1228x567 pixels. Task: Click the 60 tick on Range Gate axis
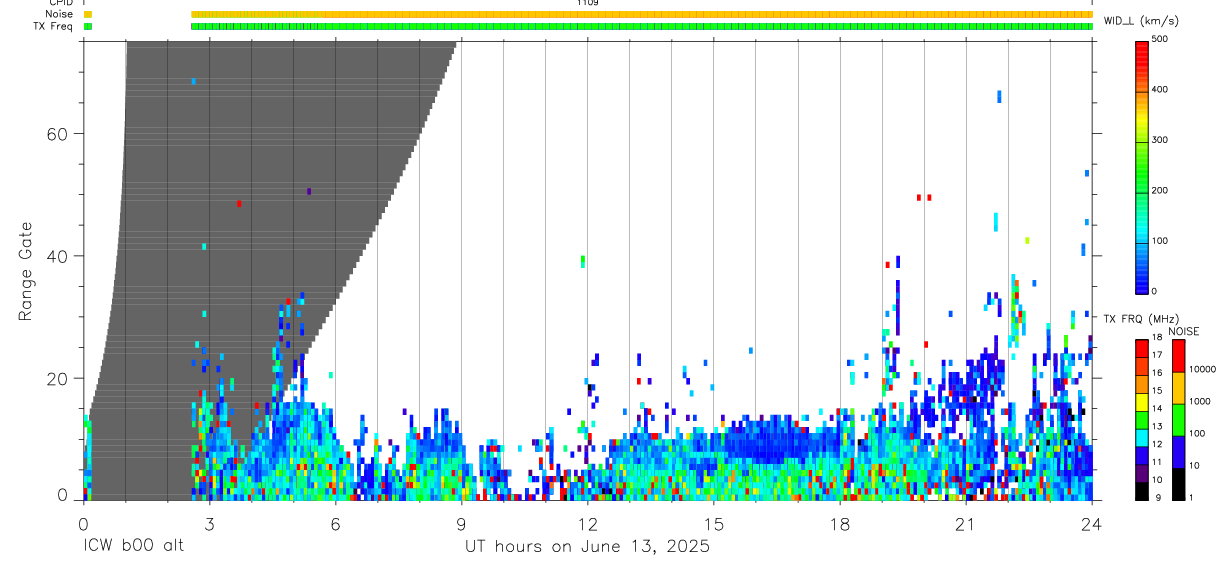coord(59,133)
